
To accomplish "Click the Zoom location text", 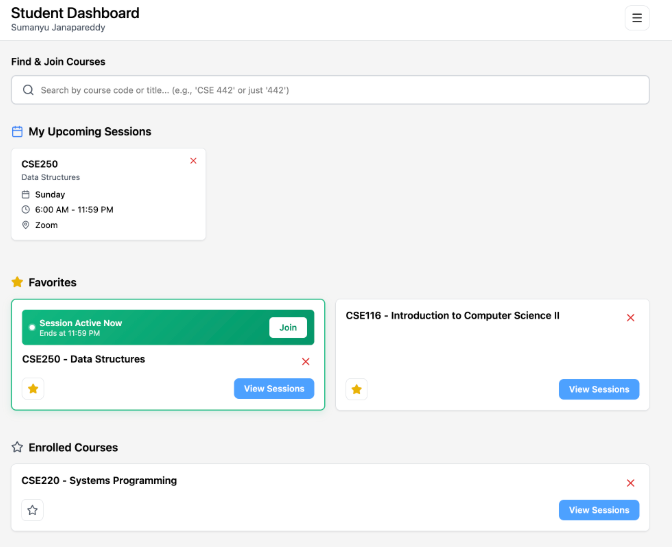I will click(x=46, y=225).
